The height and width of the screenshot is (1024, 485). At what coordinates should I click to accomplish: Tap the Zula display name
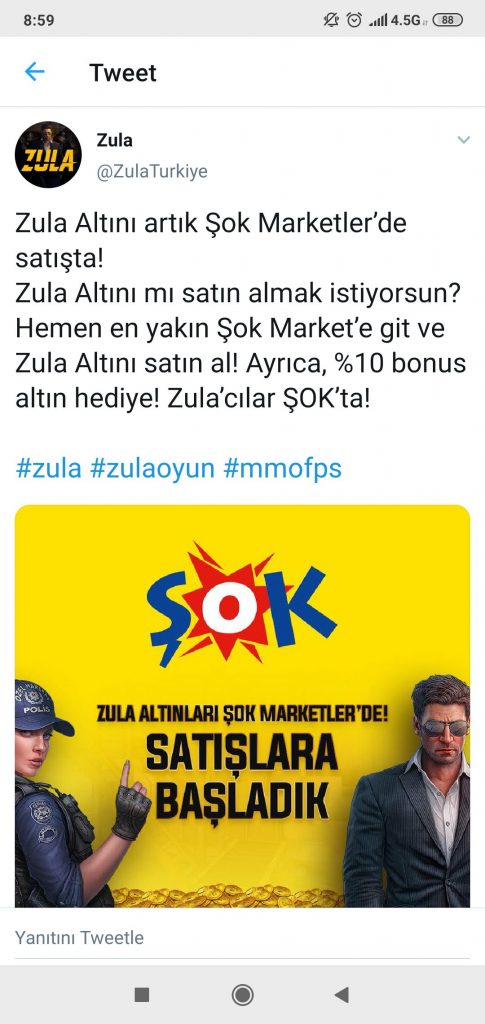pos(114,140)
